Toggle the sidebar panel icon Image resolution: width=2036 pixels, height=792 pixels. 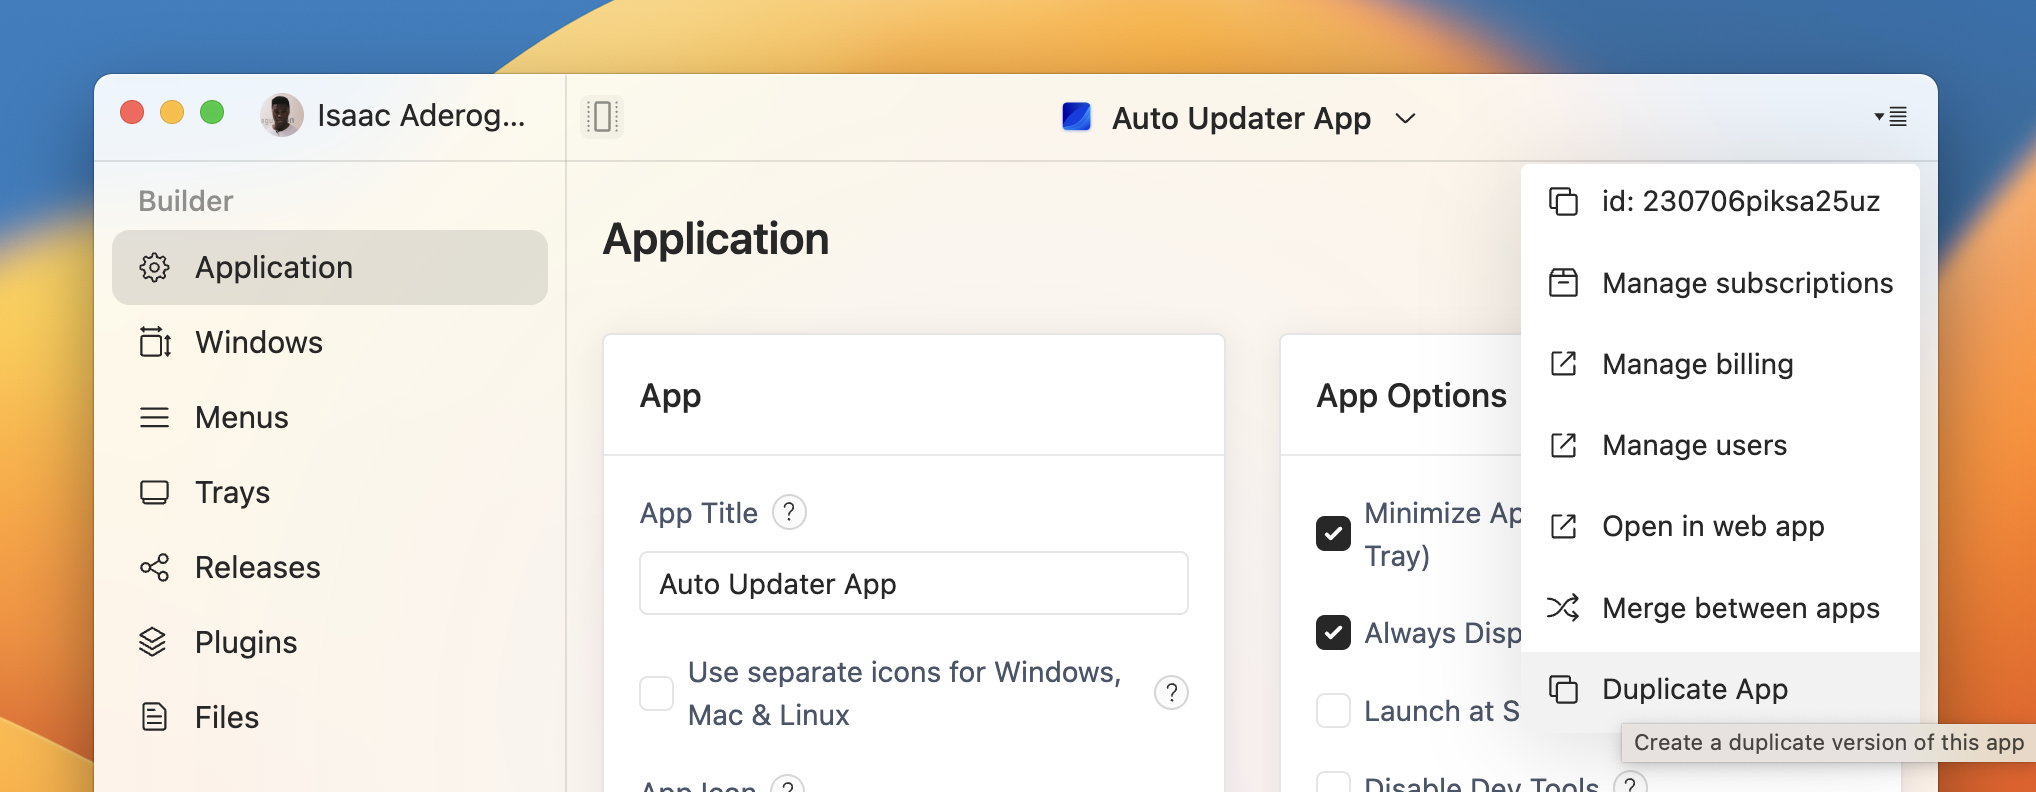click(602, 117)
